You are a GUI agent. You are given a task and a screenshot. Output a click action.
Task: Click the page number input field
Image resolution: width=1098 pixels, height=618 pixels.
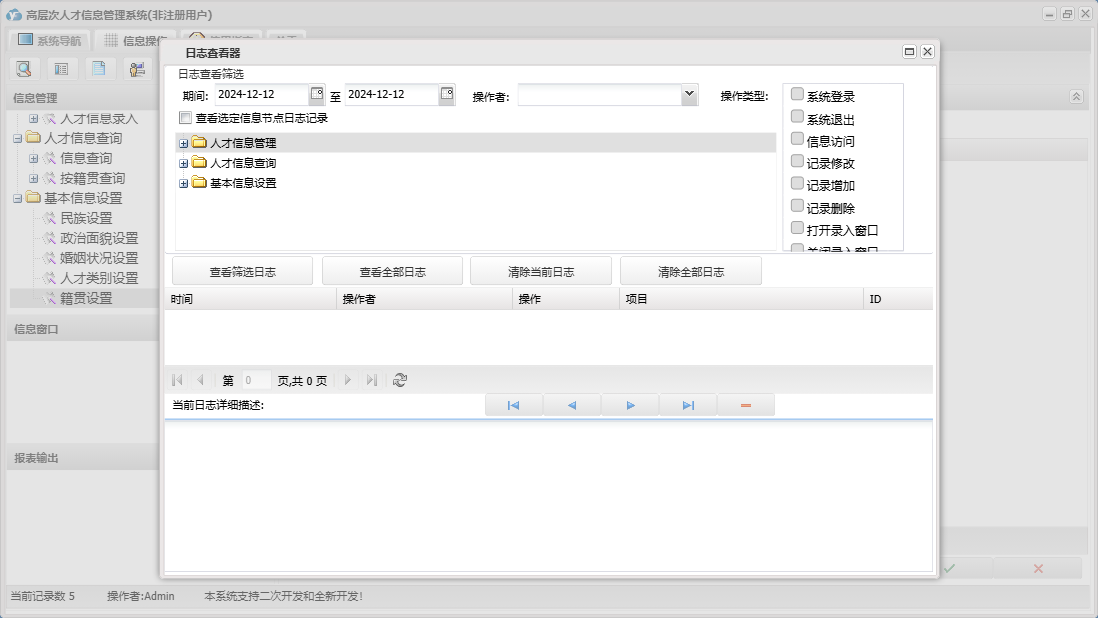pyautogui.click(x=256, y=380)
